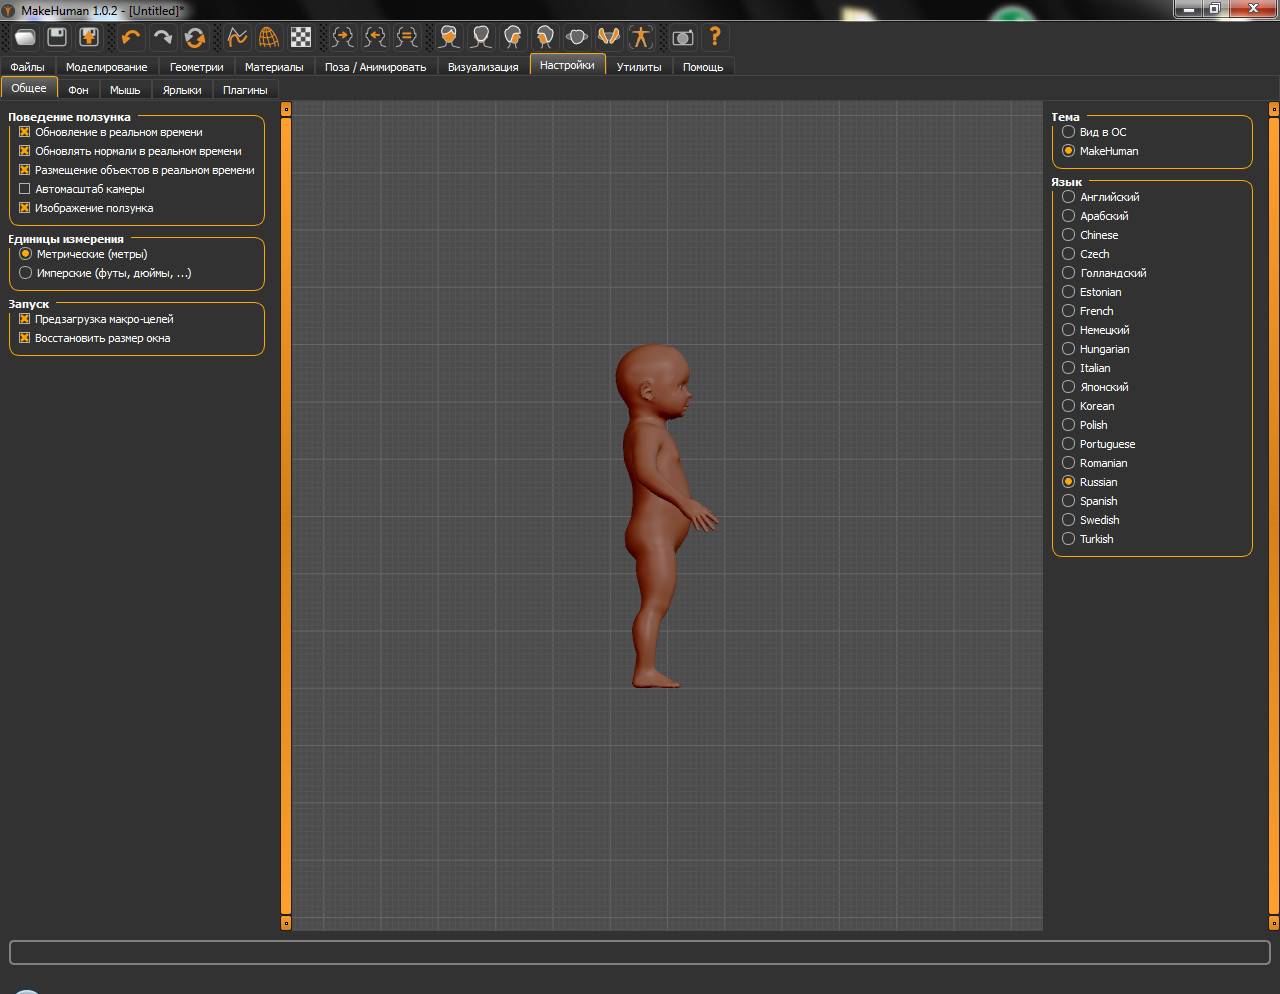The height and width of the screenshot is (994, 1280).
Task: Toggle the checkerboard background icon
Action: pos(301,37)
